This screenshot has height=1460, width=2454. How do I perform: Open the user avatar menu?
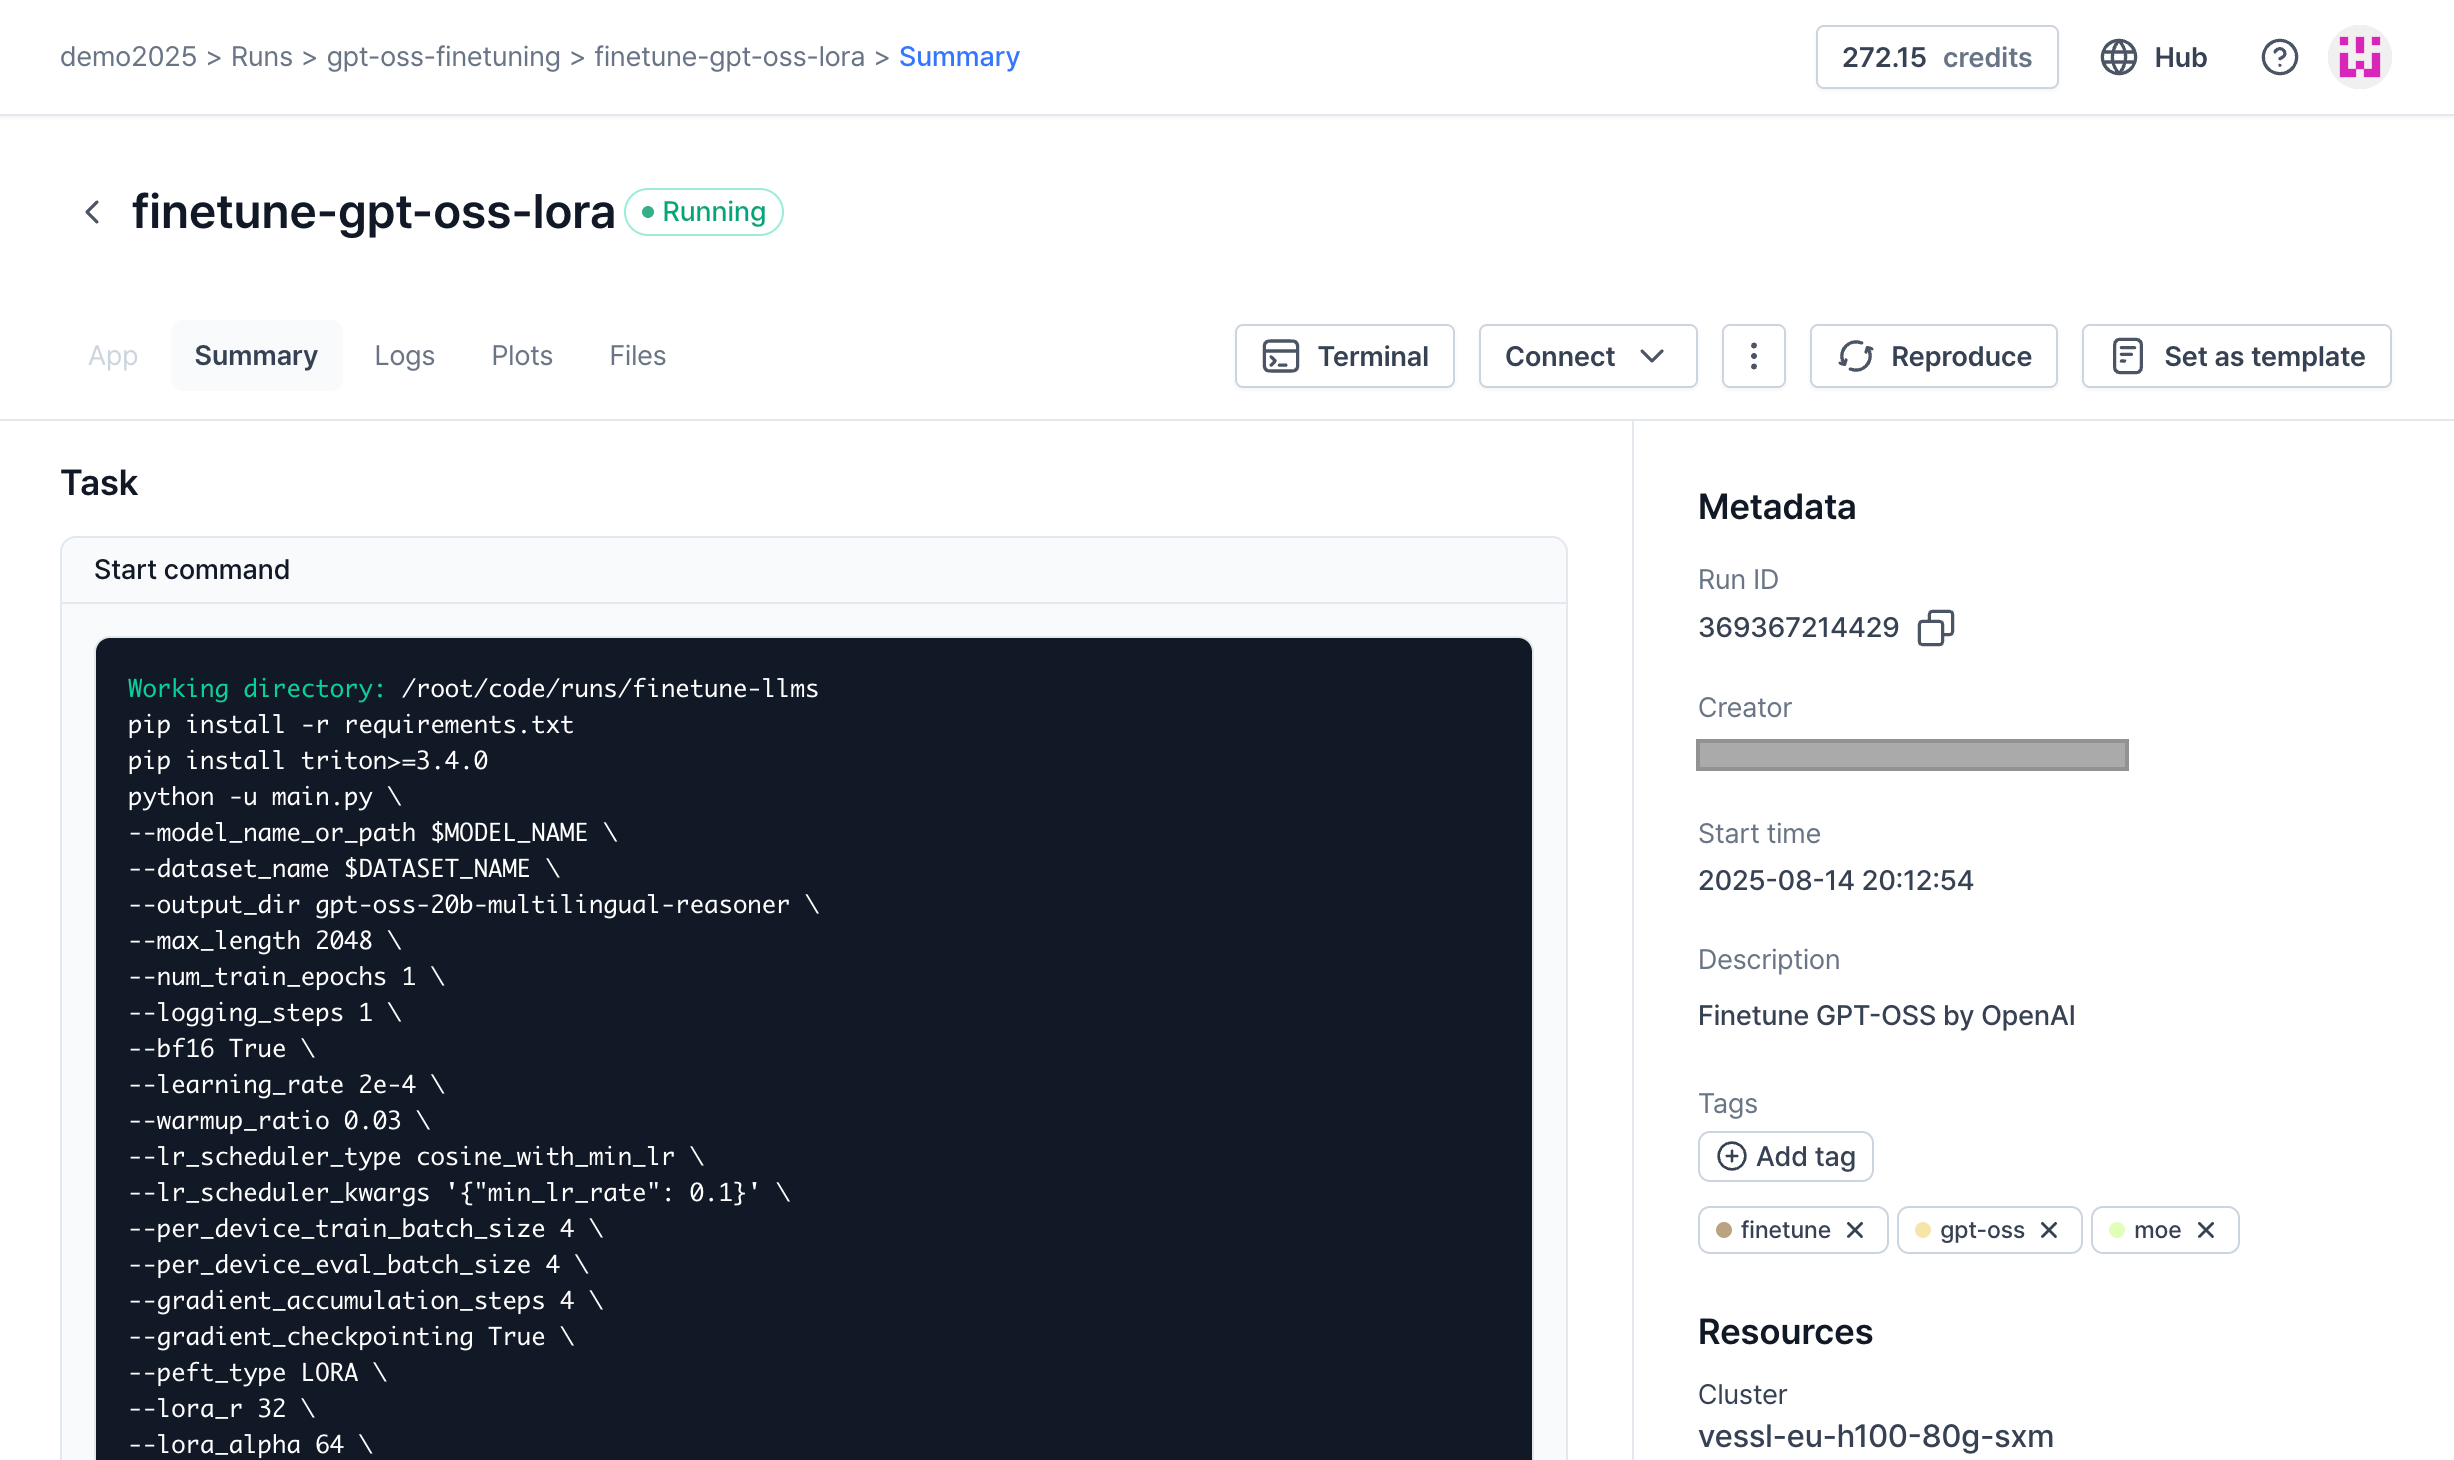[x=2359, y=57]
